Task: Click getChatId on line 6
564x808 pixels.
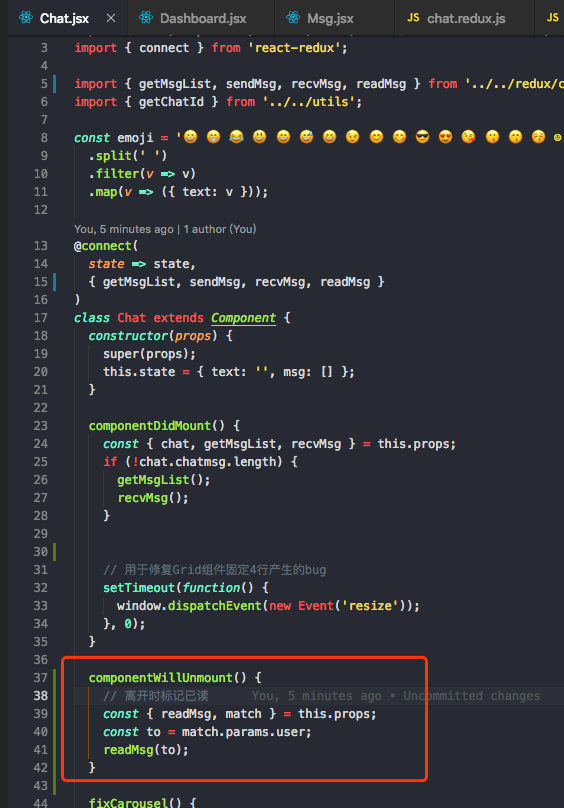Action: coord(171,102)
